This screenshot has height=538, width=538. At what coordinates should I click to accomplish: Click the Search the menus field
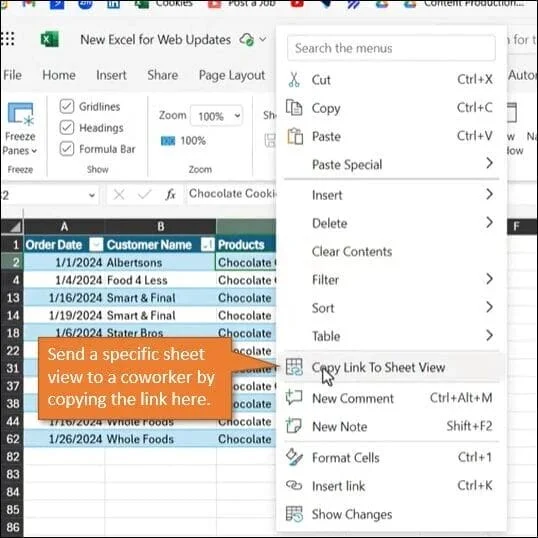(x=391, y=48)
